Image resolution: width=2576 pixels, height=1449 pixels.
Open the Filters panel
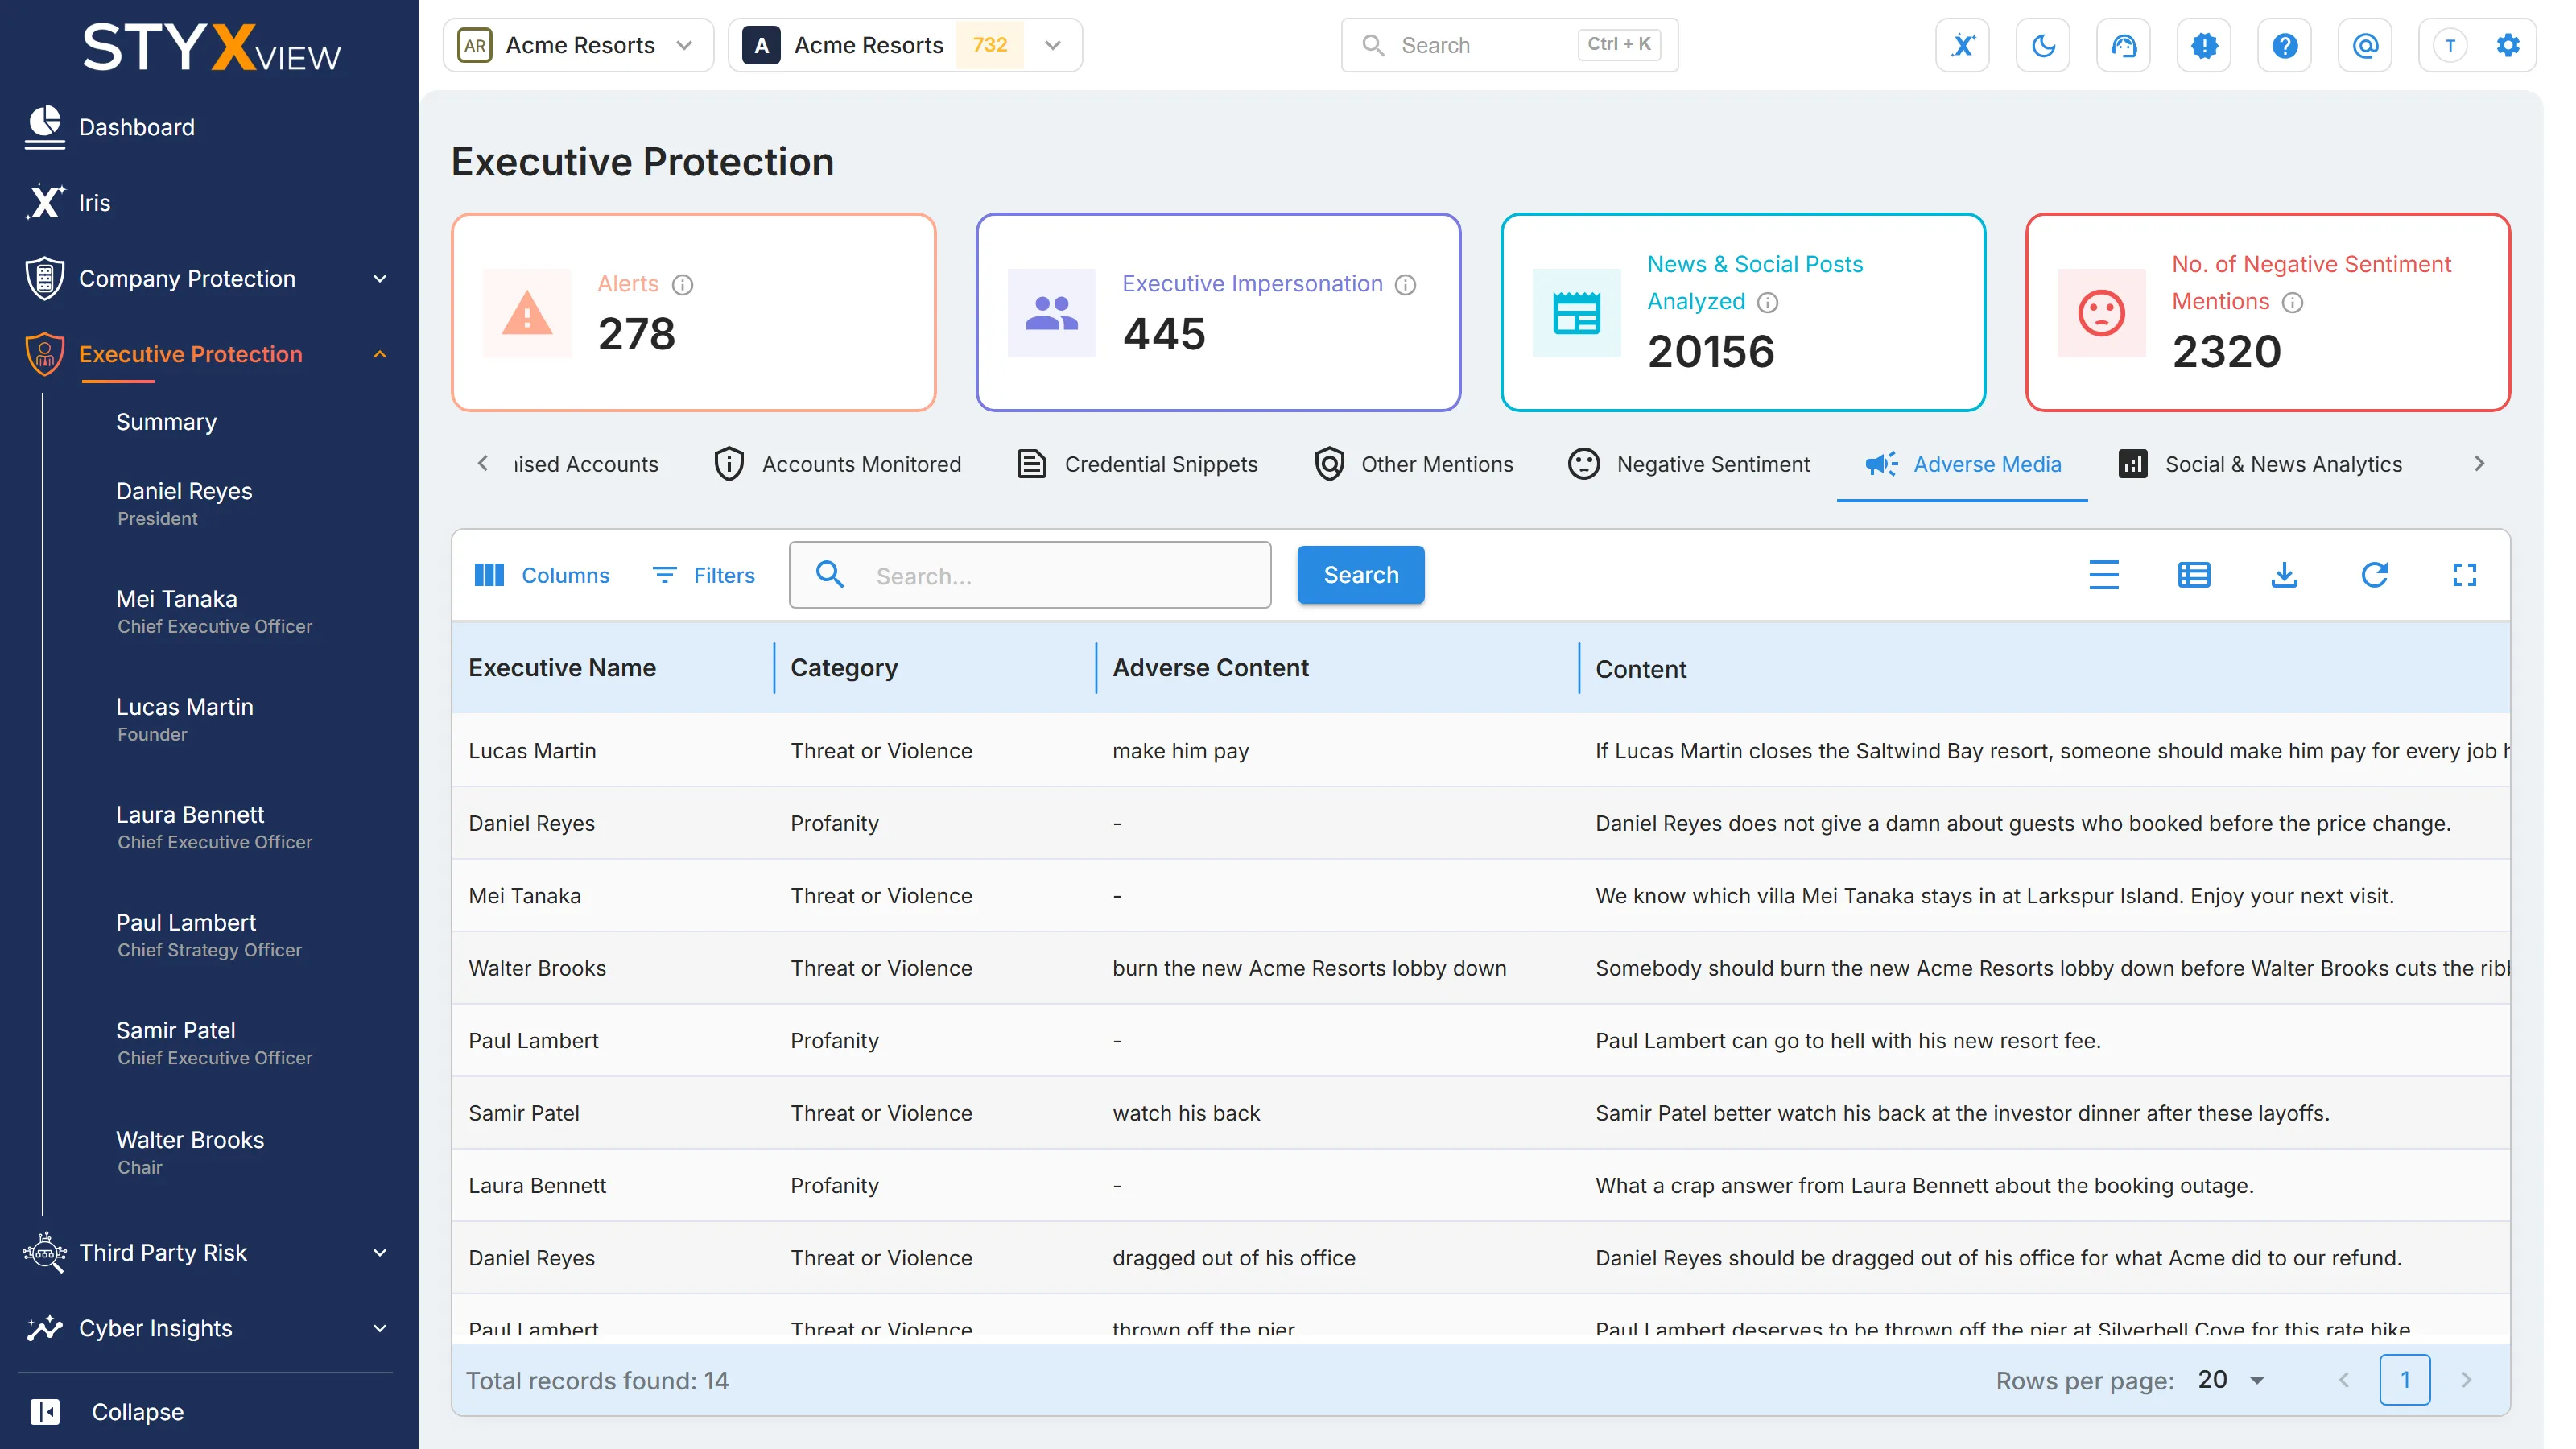tap(704, 575)
